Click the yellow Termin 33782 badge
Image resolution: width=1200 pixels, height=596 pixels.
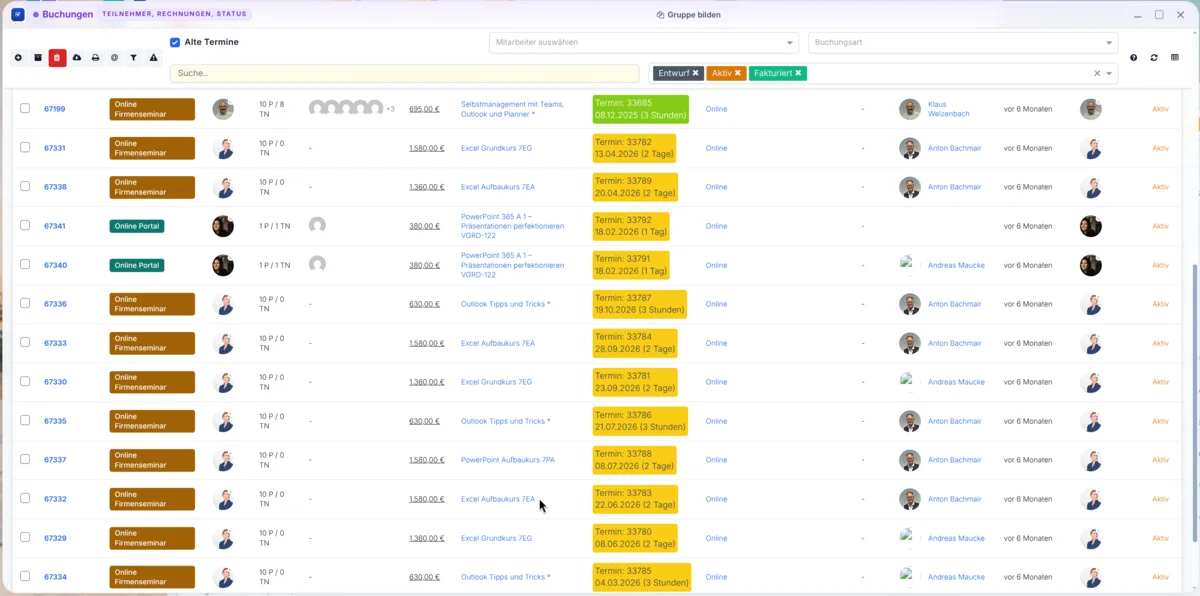(634, 148)
